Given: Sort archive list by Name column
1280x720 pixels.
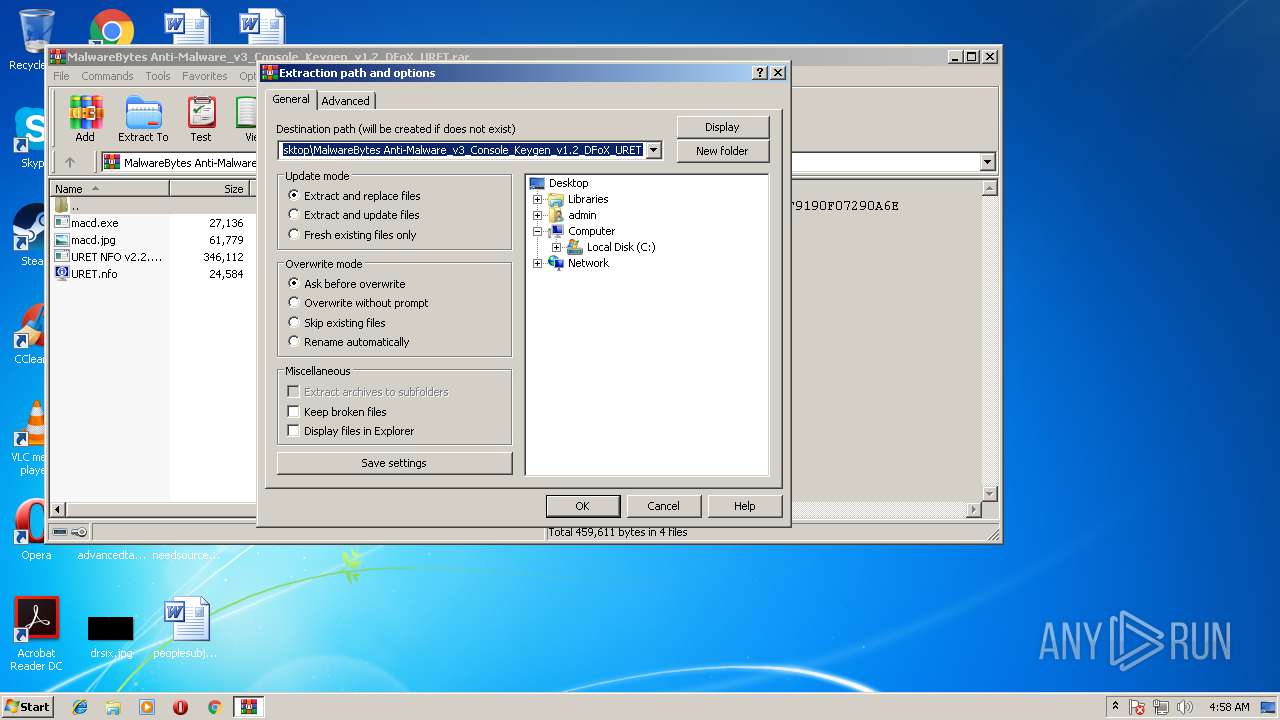Looking at the screenshot, I should (110, 188).
